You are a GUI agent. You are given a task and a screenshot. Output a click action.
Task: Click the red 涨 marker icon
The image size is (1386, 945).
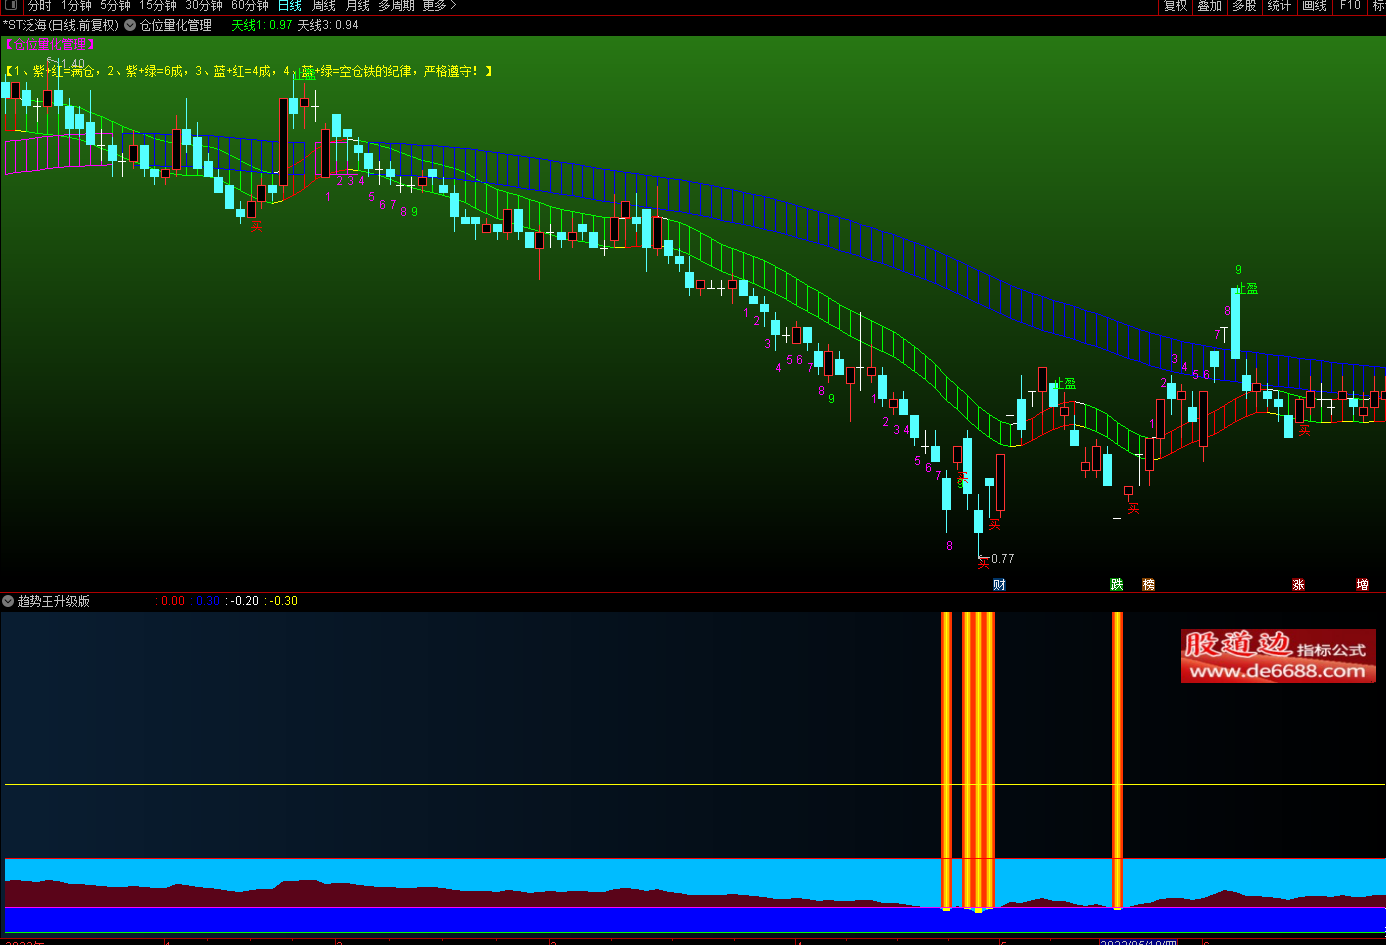[x=1298, y=585]
